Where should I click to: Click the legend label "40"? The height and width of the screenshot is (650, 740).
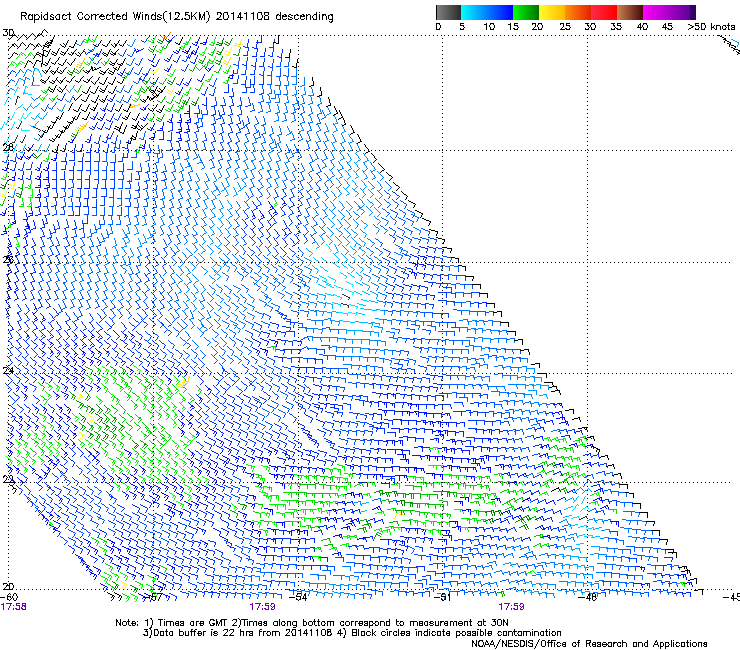click(642, 27)
